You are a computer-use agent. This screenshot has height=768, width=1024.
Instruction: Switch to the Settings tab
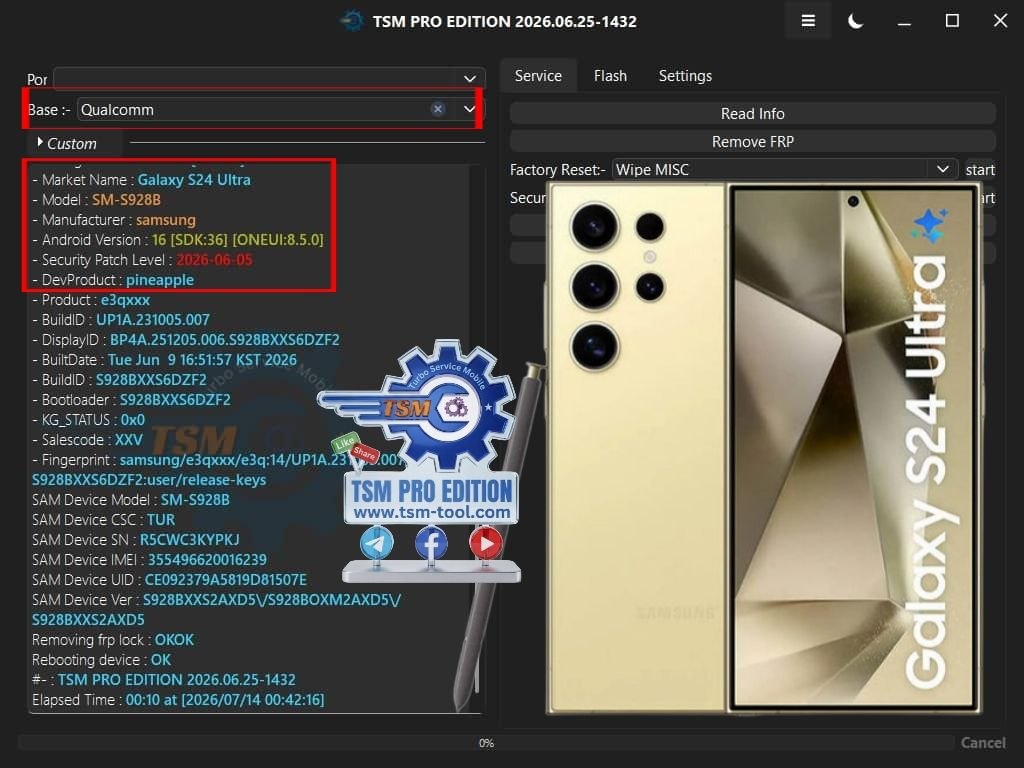tap(685, 76)
